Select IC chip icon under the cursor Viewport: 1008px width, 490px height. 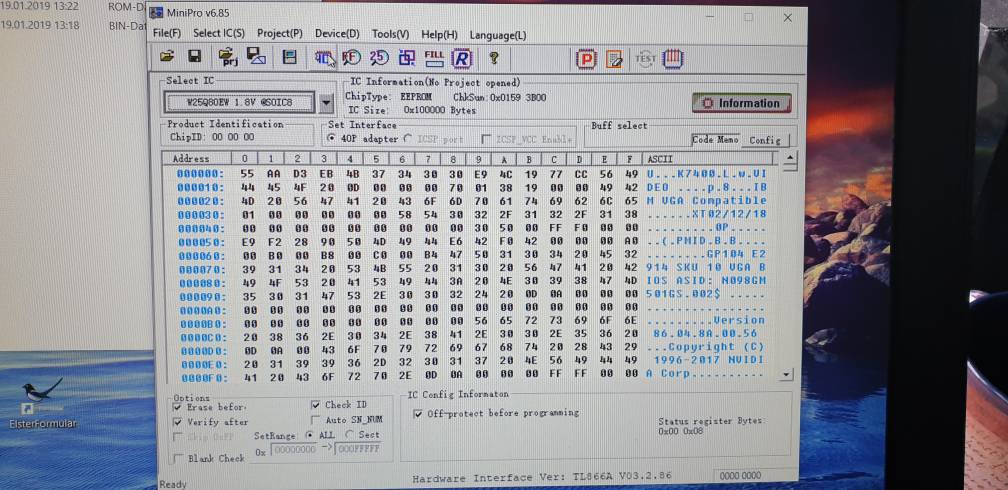click(x=323, y=59)
